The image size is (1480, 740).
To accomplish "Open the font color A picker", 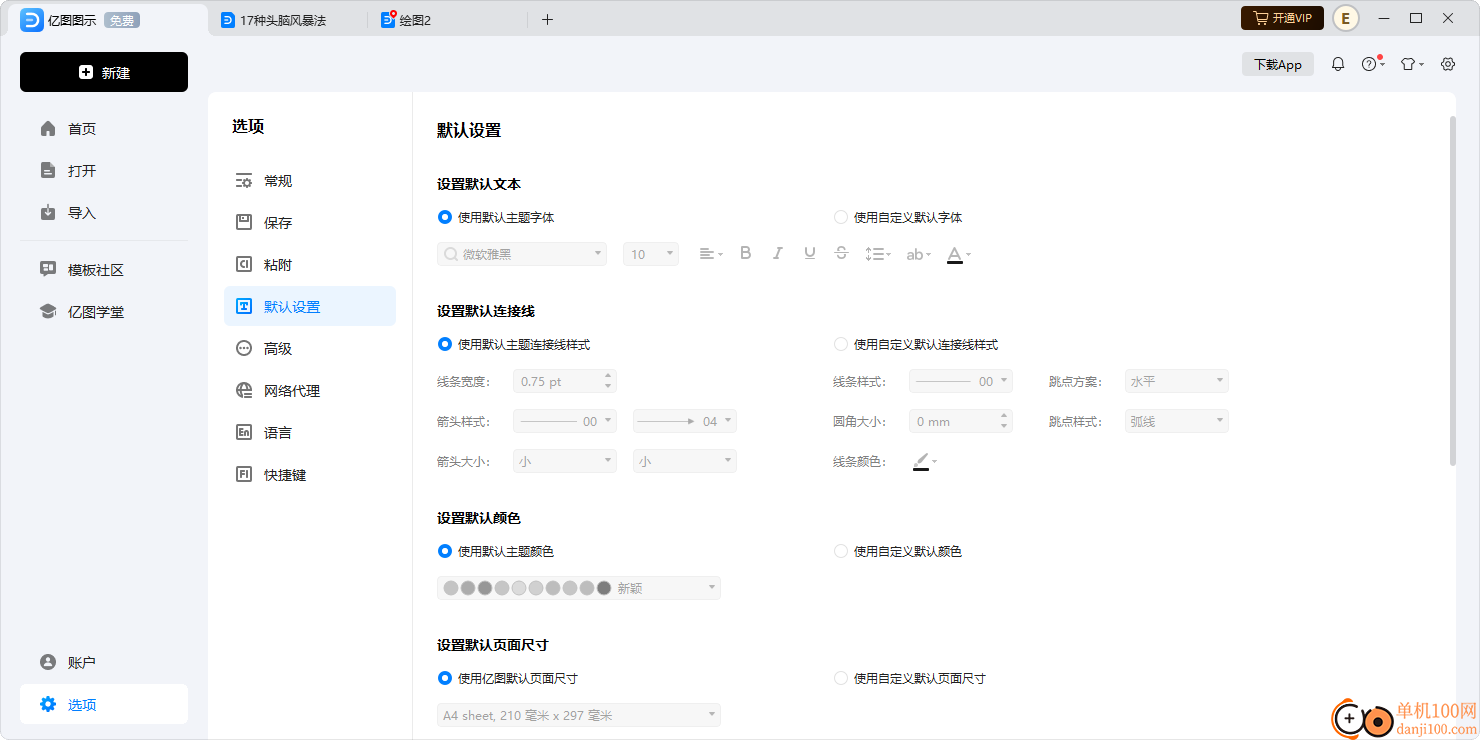I will [x=959, y=254].
